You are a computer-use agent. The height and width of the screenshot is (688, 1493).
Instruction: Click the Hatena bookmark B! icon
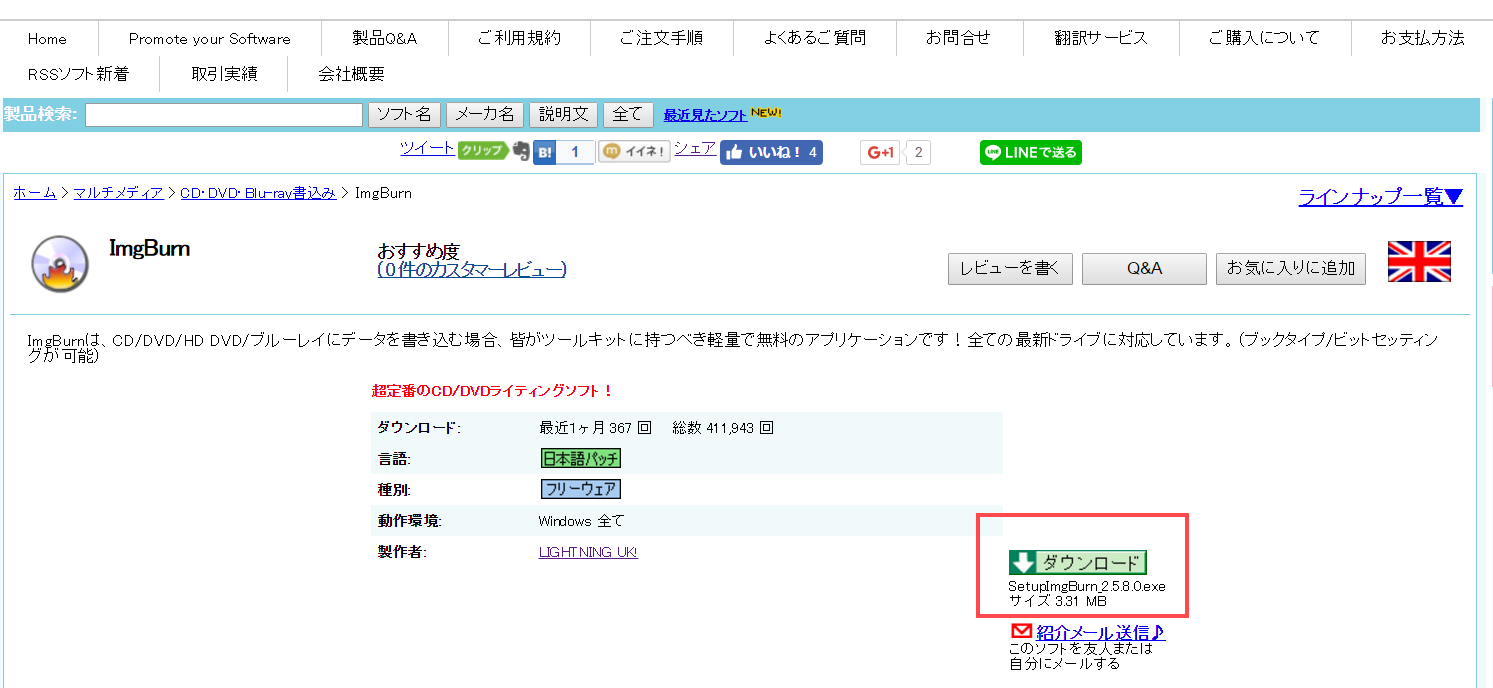pyautogui.click(x=545, y=152)
